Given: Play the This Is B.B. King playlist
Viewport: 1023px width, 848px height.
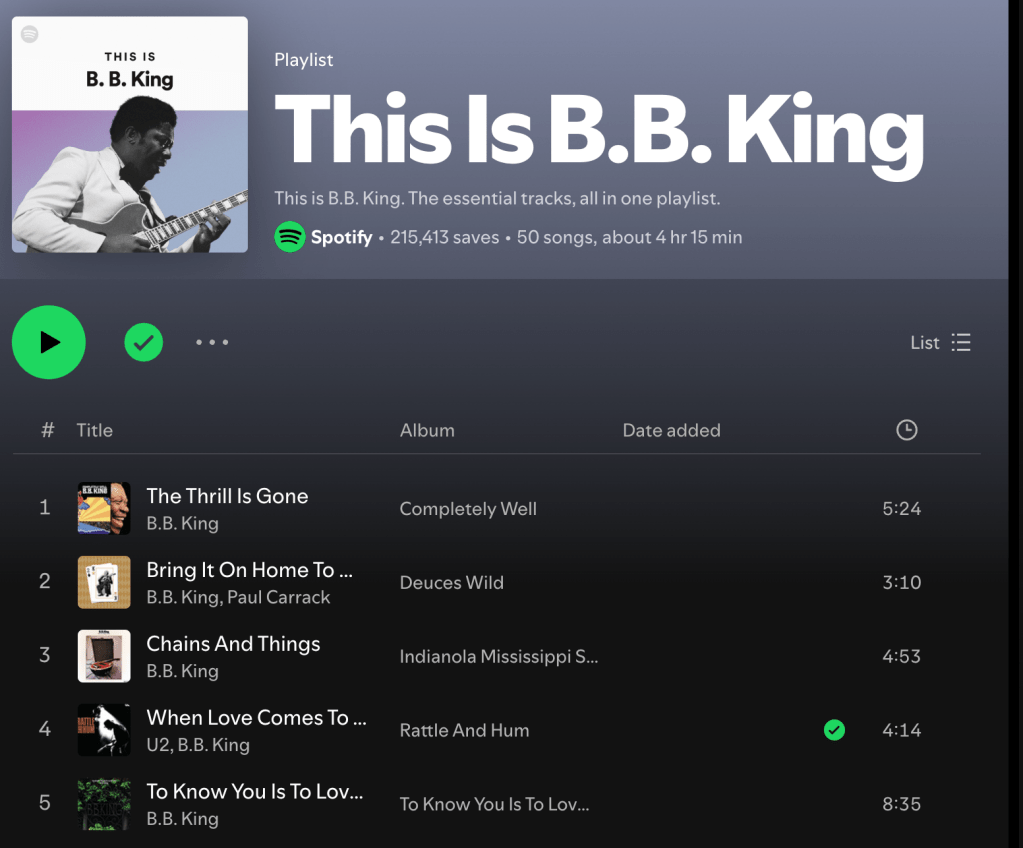Looking at the screenshot, I should coord(49,342).
